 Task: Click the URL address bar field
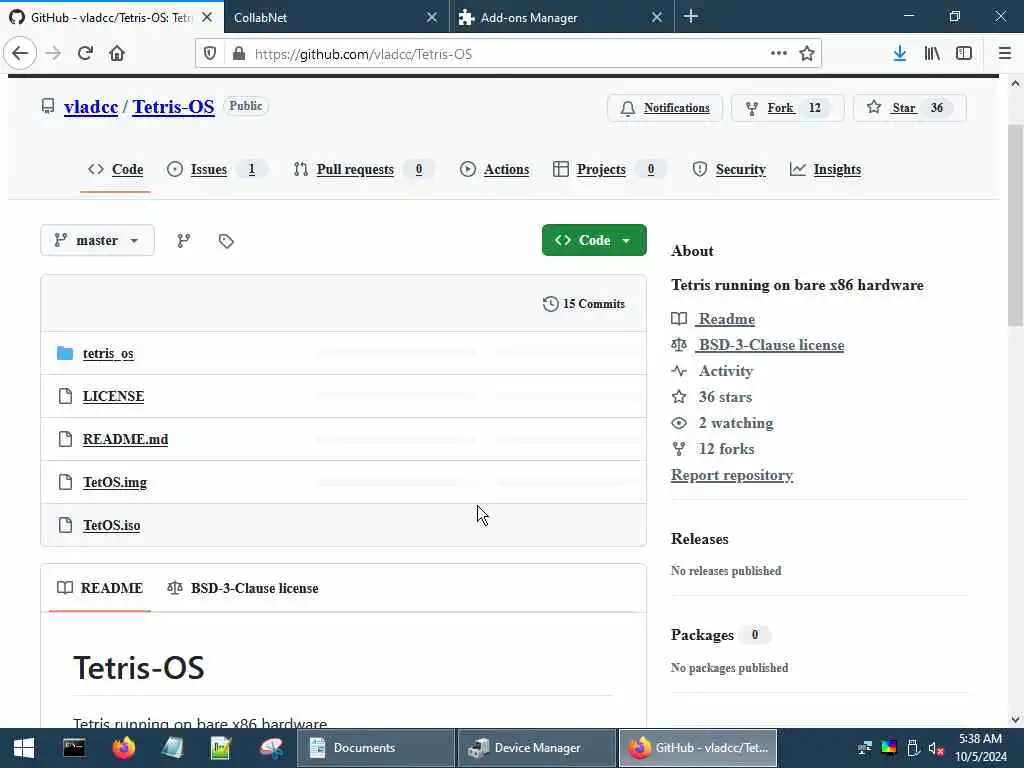pyautogui.click(x=508, y=54)
